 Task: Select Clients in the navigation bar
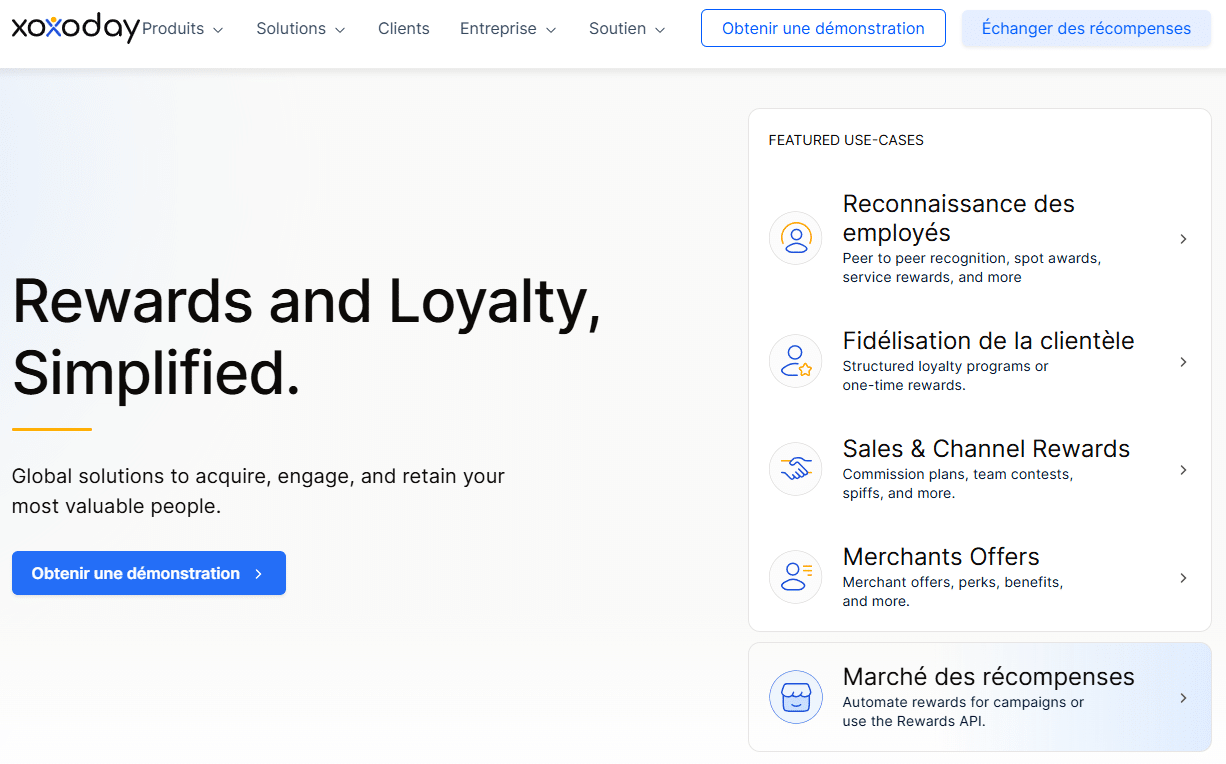(x=404, y=29)
